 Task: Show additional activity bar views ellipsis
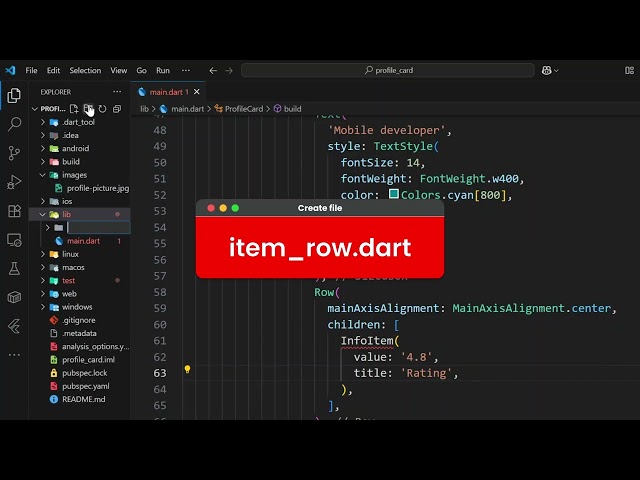tap(14, 355)
